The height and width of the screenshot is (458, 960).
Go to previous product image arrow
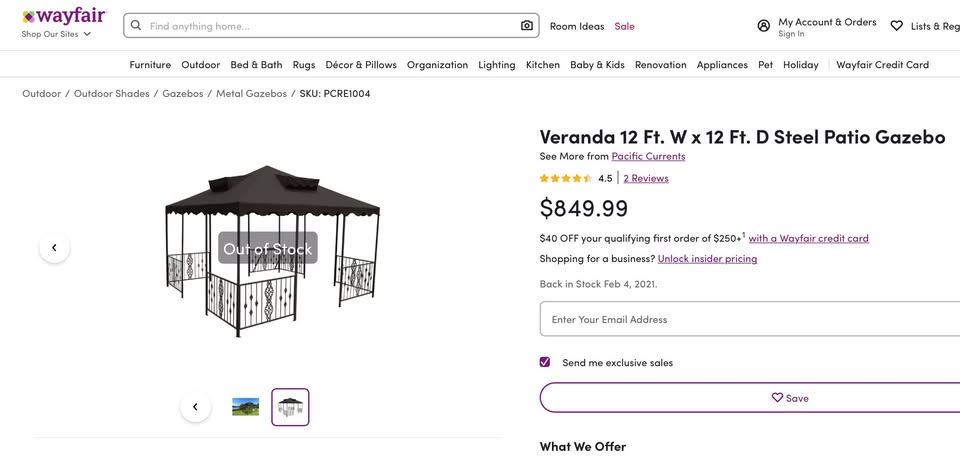(54, 248)
